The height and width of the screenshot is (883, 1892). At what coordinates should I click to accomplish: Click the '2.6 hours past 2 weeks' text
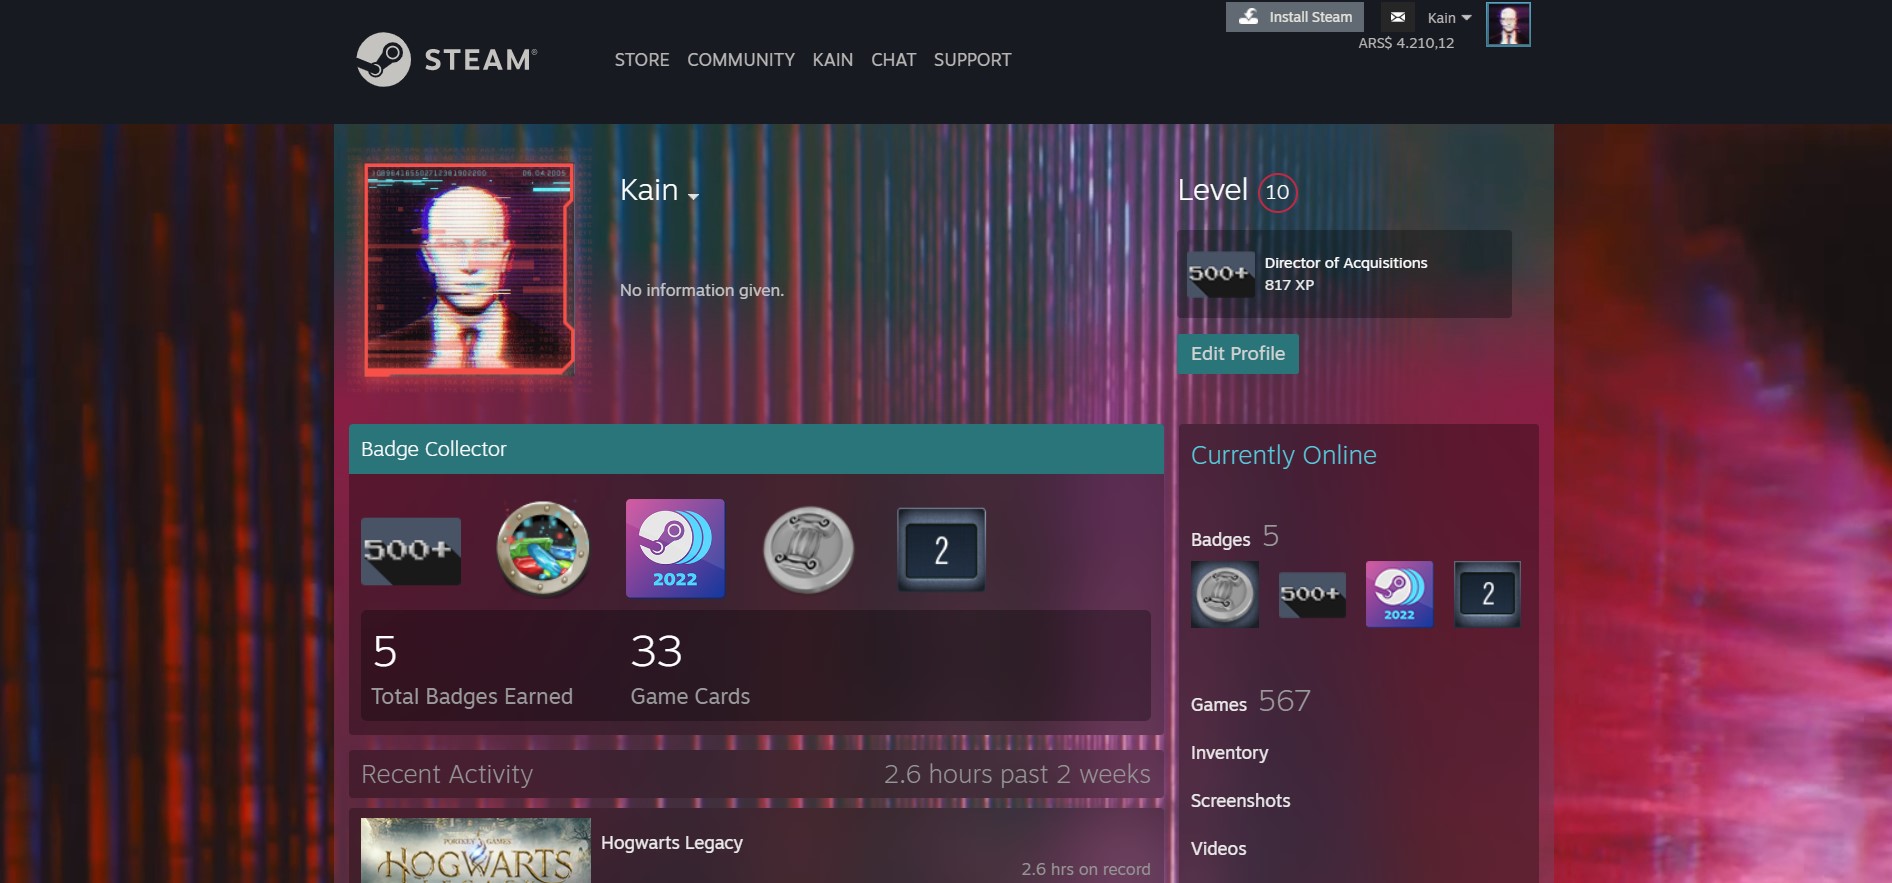point(1017,774)
